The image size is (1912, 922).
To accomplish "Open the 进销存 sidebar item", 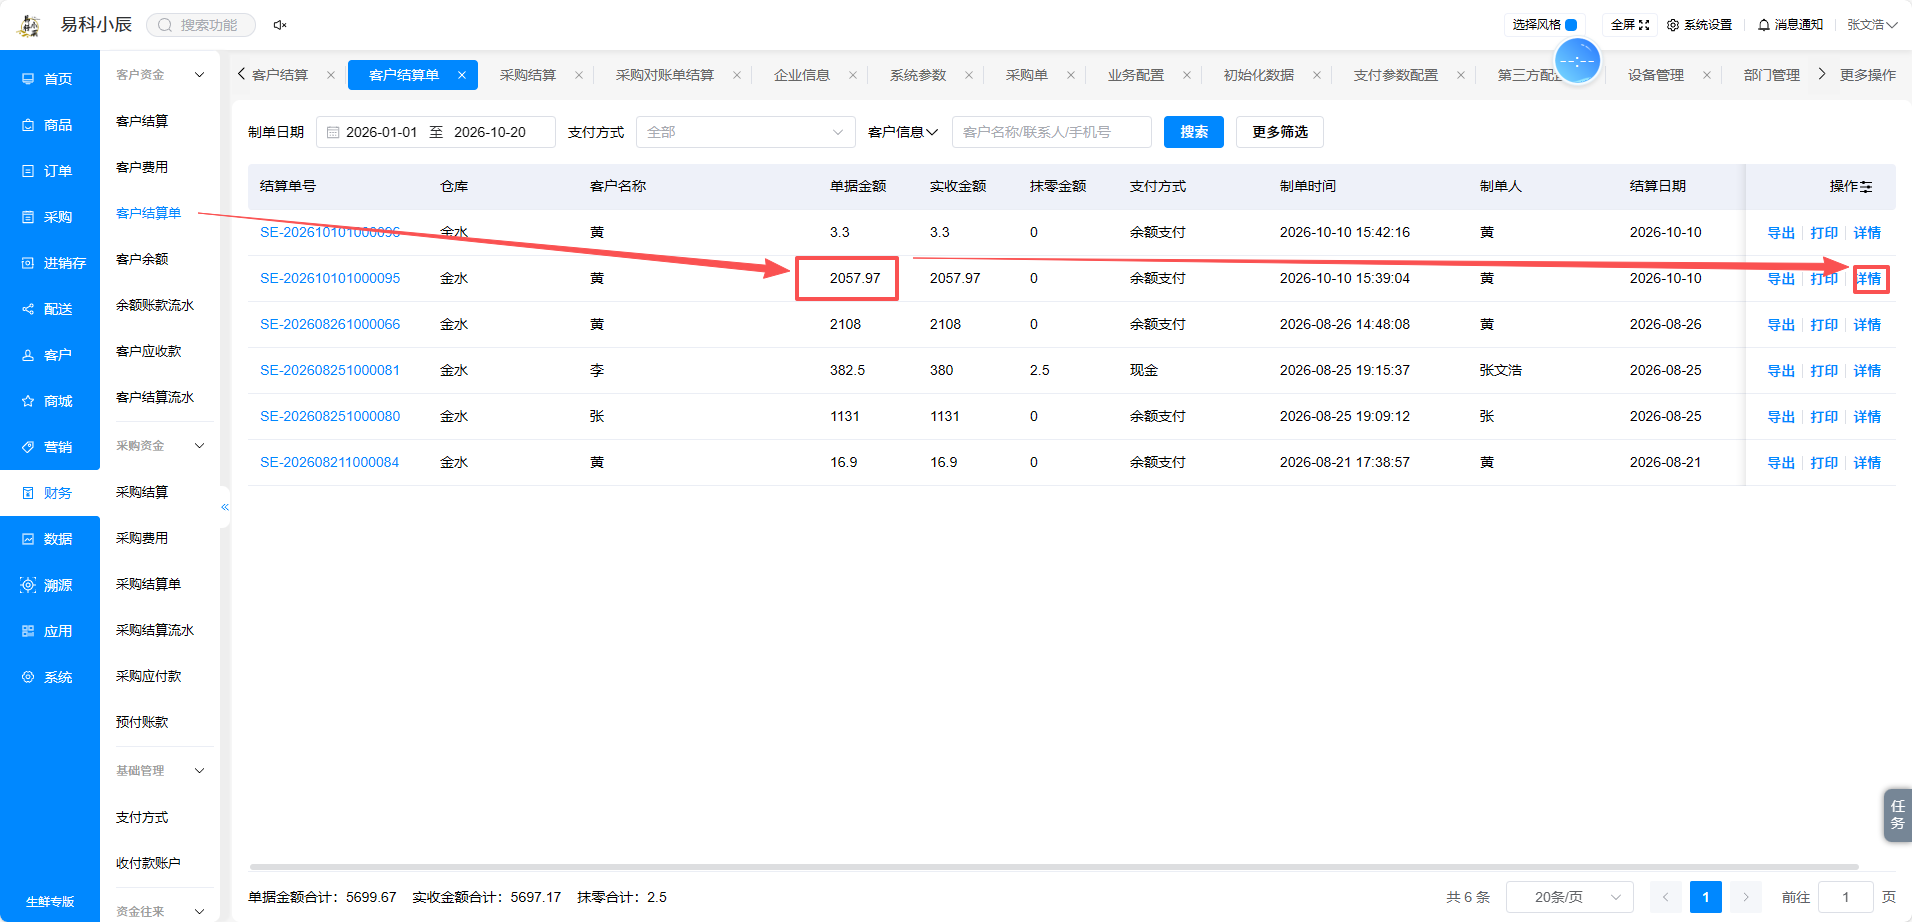I will 49,263.
